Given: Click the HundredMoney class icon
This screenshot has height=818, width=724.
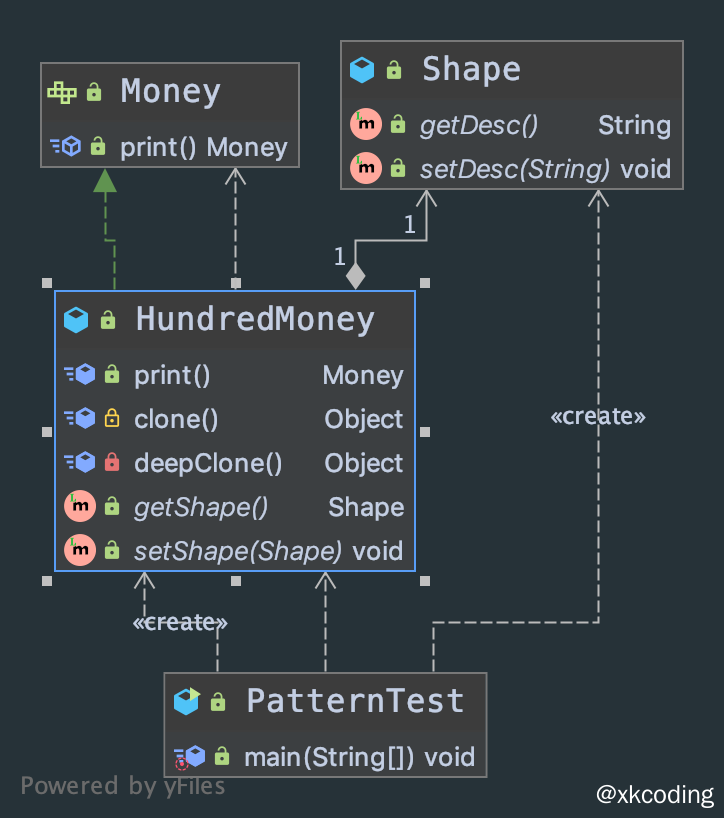Looking at the screenshot, I should click(x=76, y=320).
